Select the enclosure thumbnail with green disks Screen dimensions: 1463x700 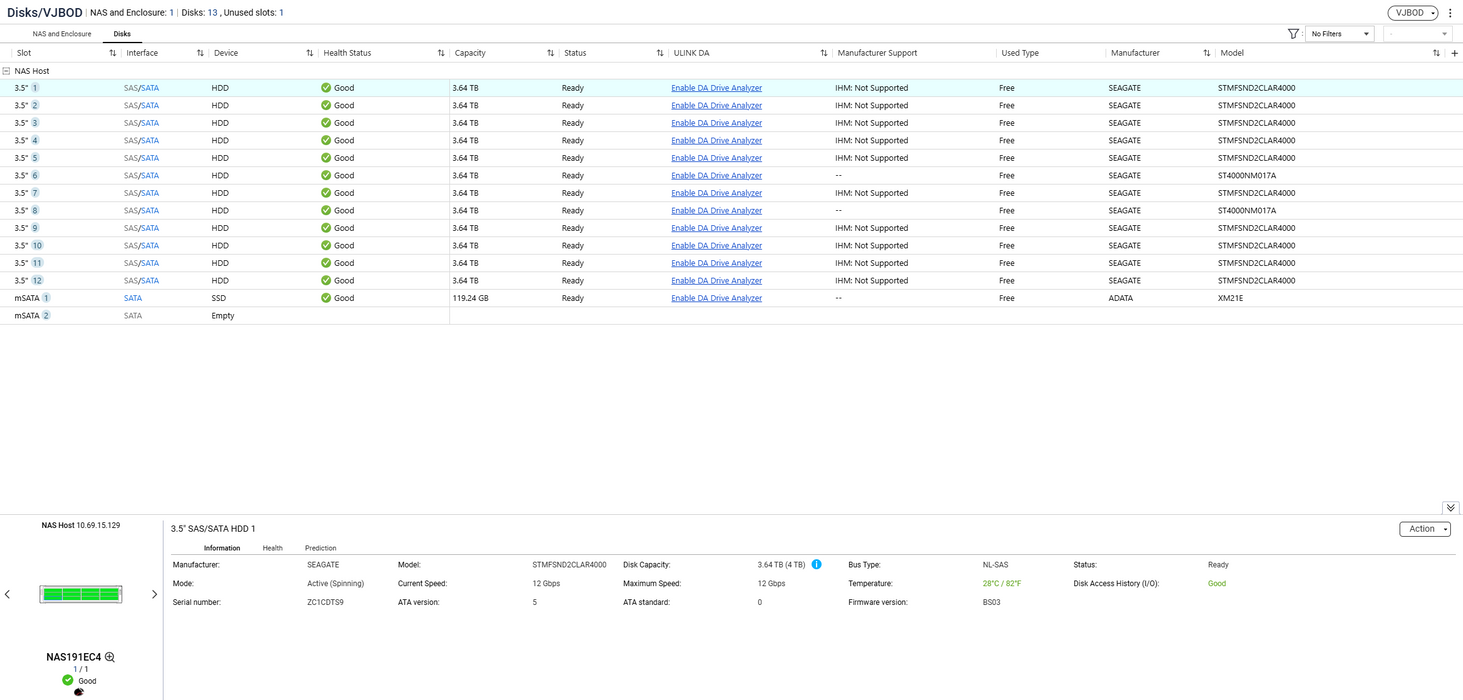(x=80, y=594)
